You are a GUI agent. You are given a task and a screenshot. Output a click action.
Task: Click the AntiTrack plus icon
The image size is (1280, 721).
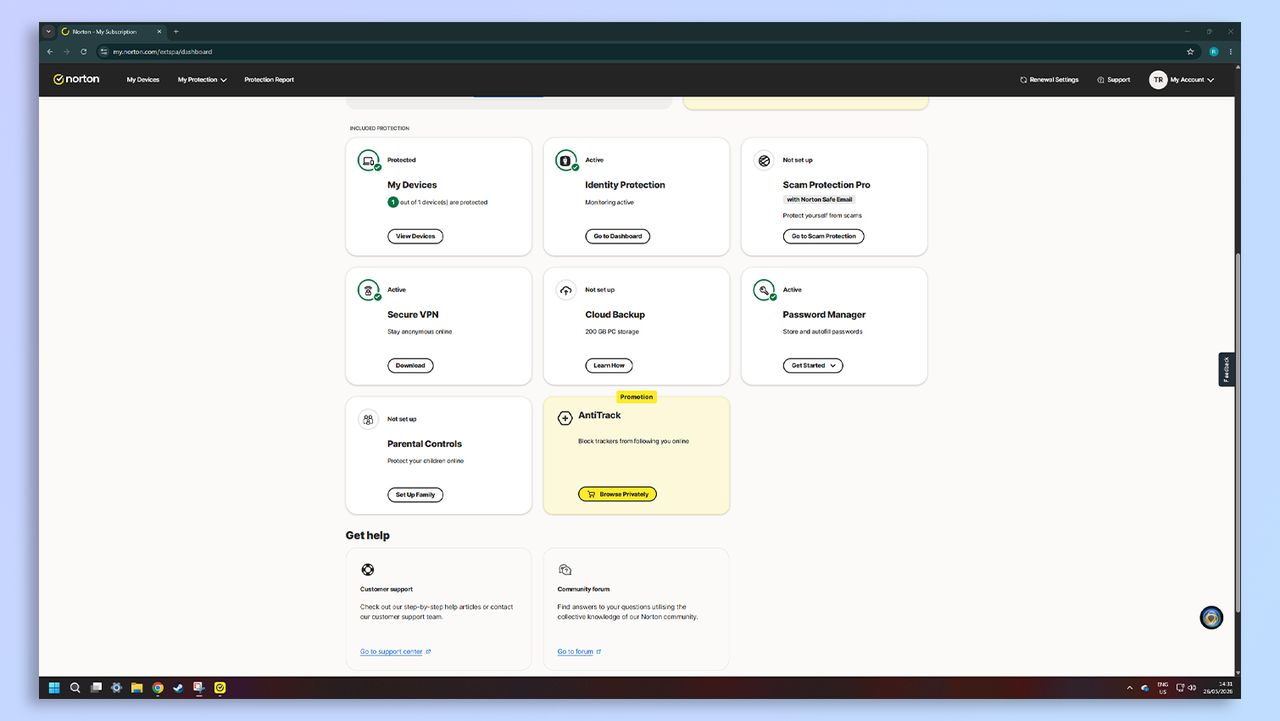565,418
